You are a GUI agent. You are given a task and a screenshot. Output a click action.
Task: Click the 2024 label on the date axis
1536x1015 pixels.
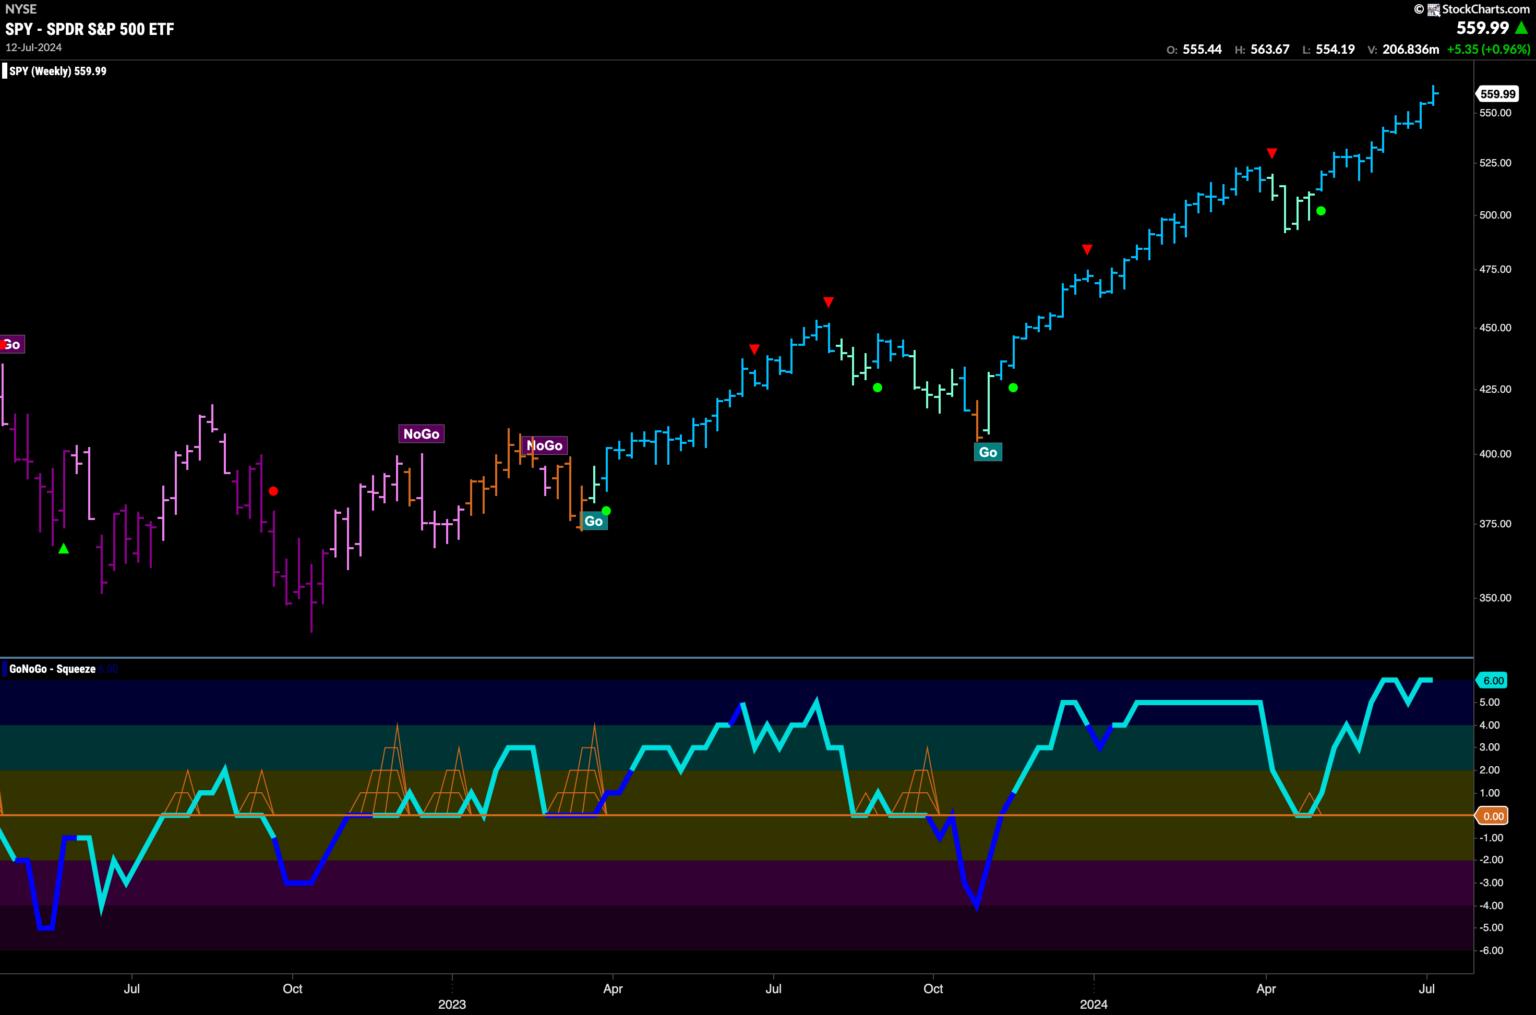1093,1003
